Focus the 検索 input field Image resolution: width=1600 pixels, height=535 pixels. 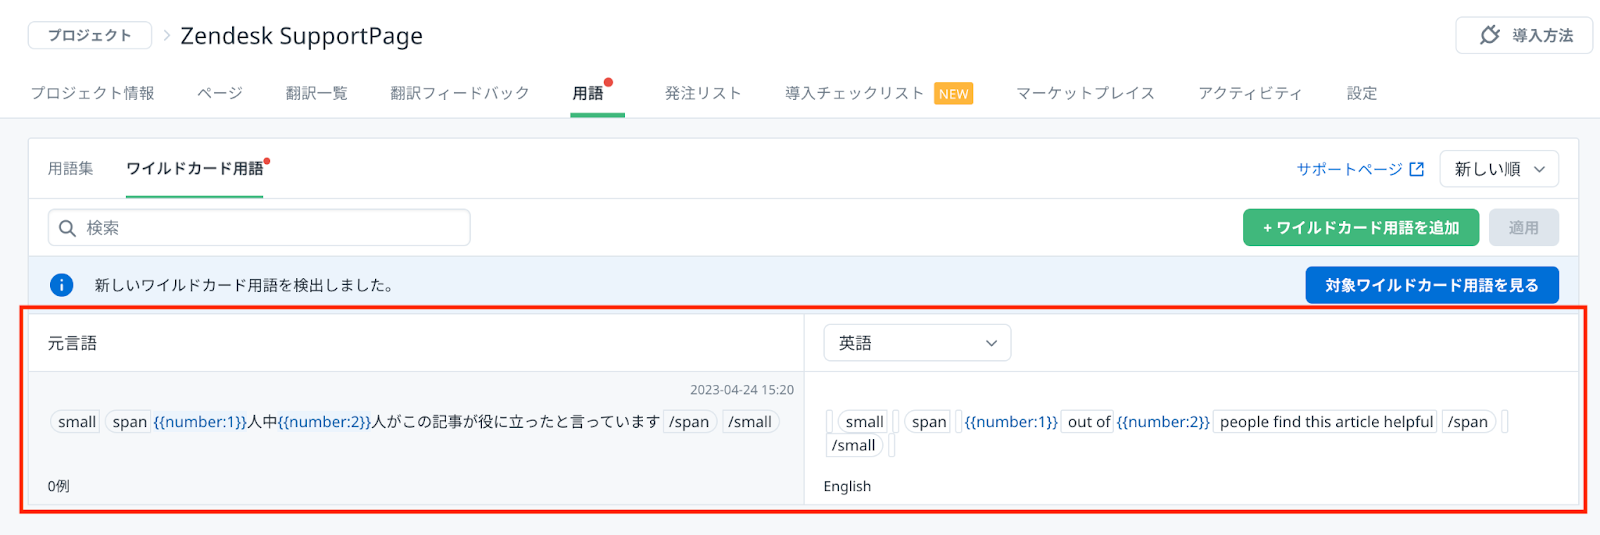point(270,228)
